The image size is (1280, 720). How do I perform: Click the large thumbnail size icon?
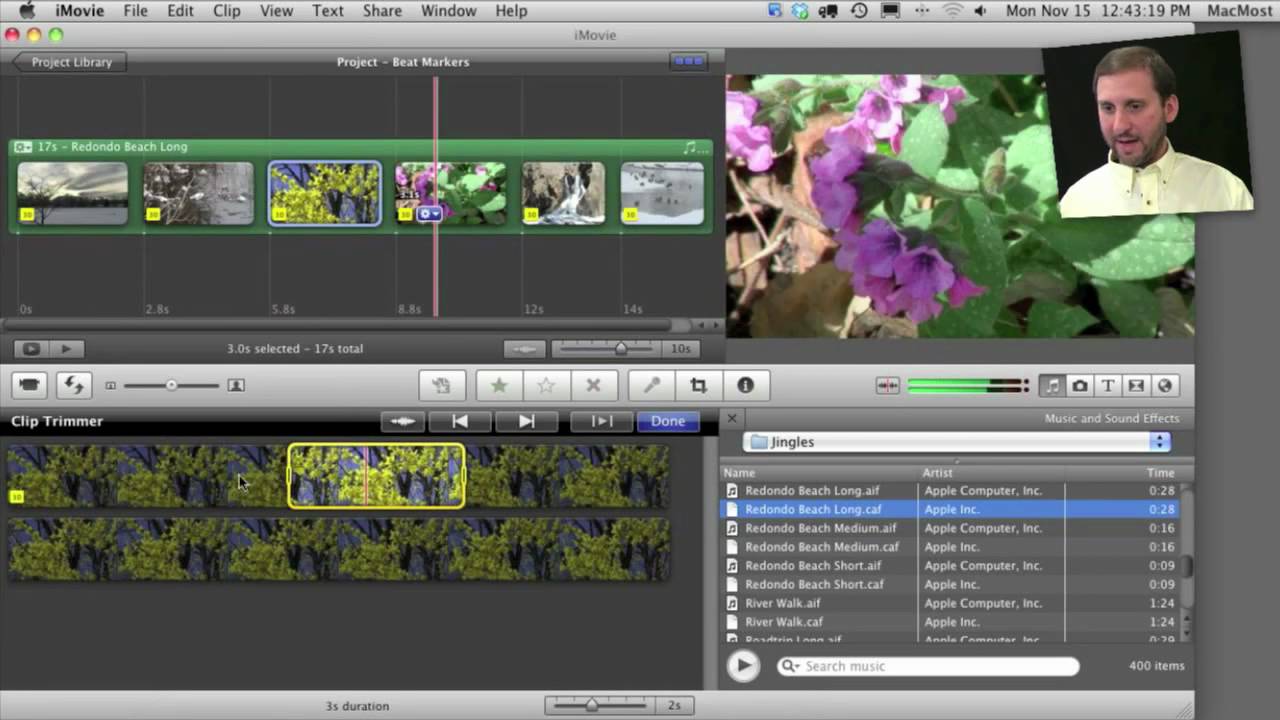point(236,385)
